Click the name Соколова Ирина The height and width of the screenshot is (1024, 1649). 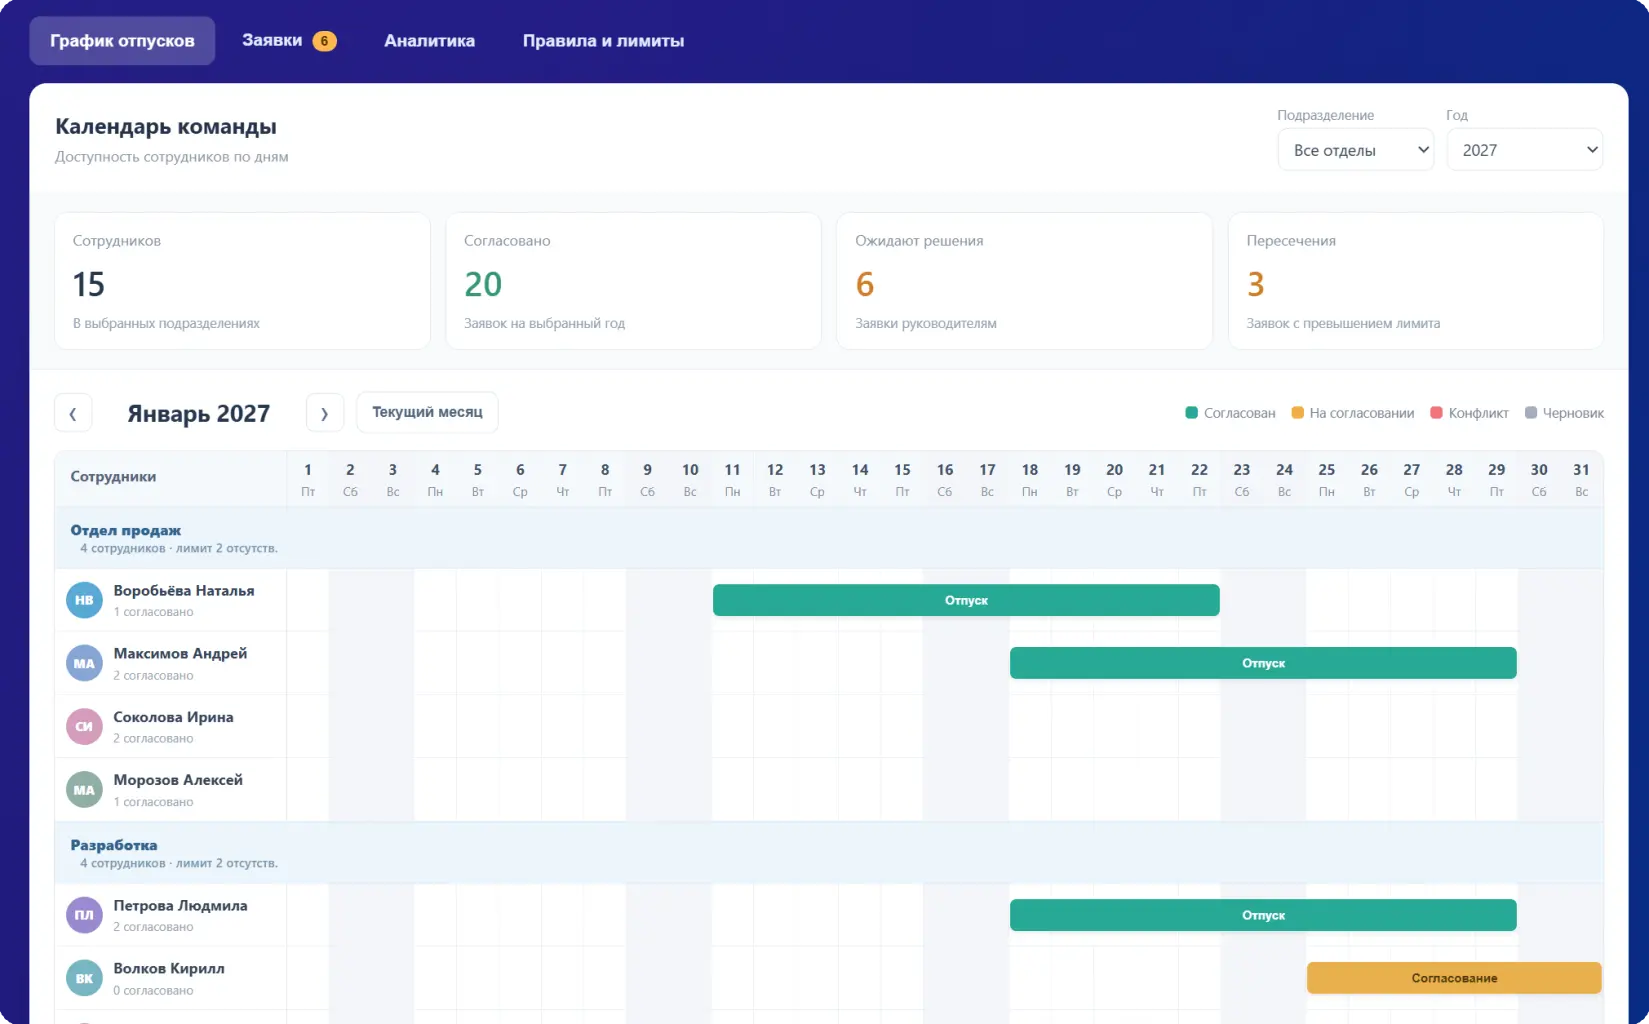173,717
